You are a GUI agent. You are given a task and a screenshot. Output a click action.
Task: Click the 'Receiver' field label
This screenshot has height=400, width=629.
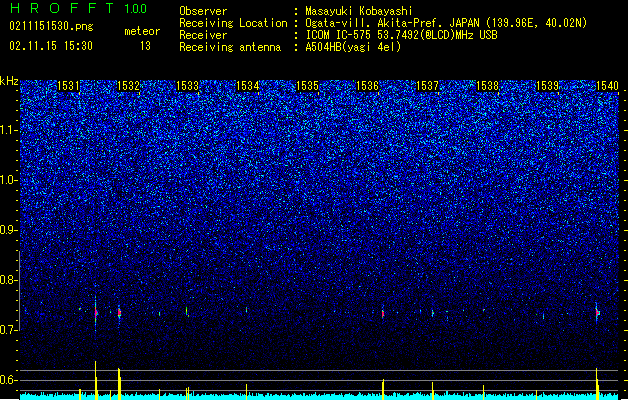point(203,35)
